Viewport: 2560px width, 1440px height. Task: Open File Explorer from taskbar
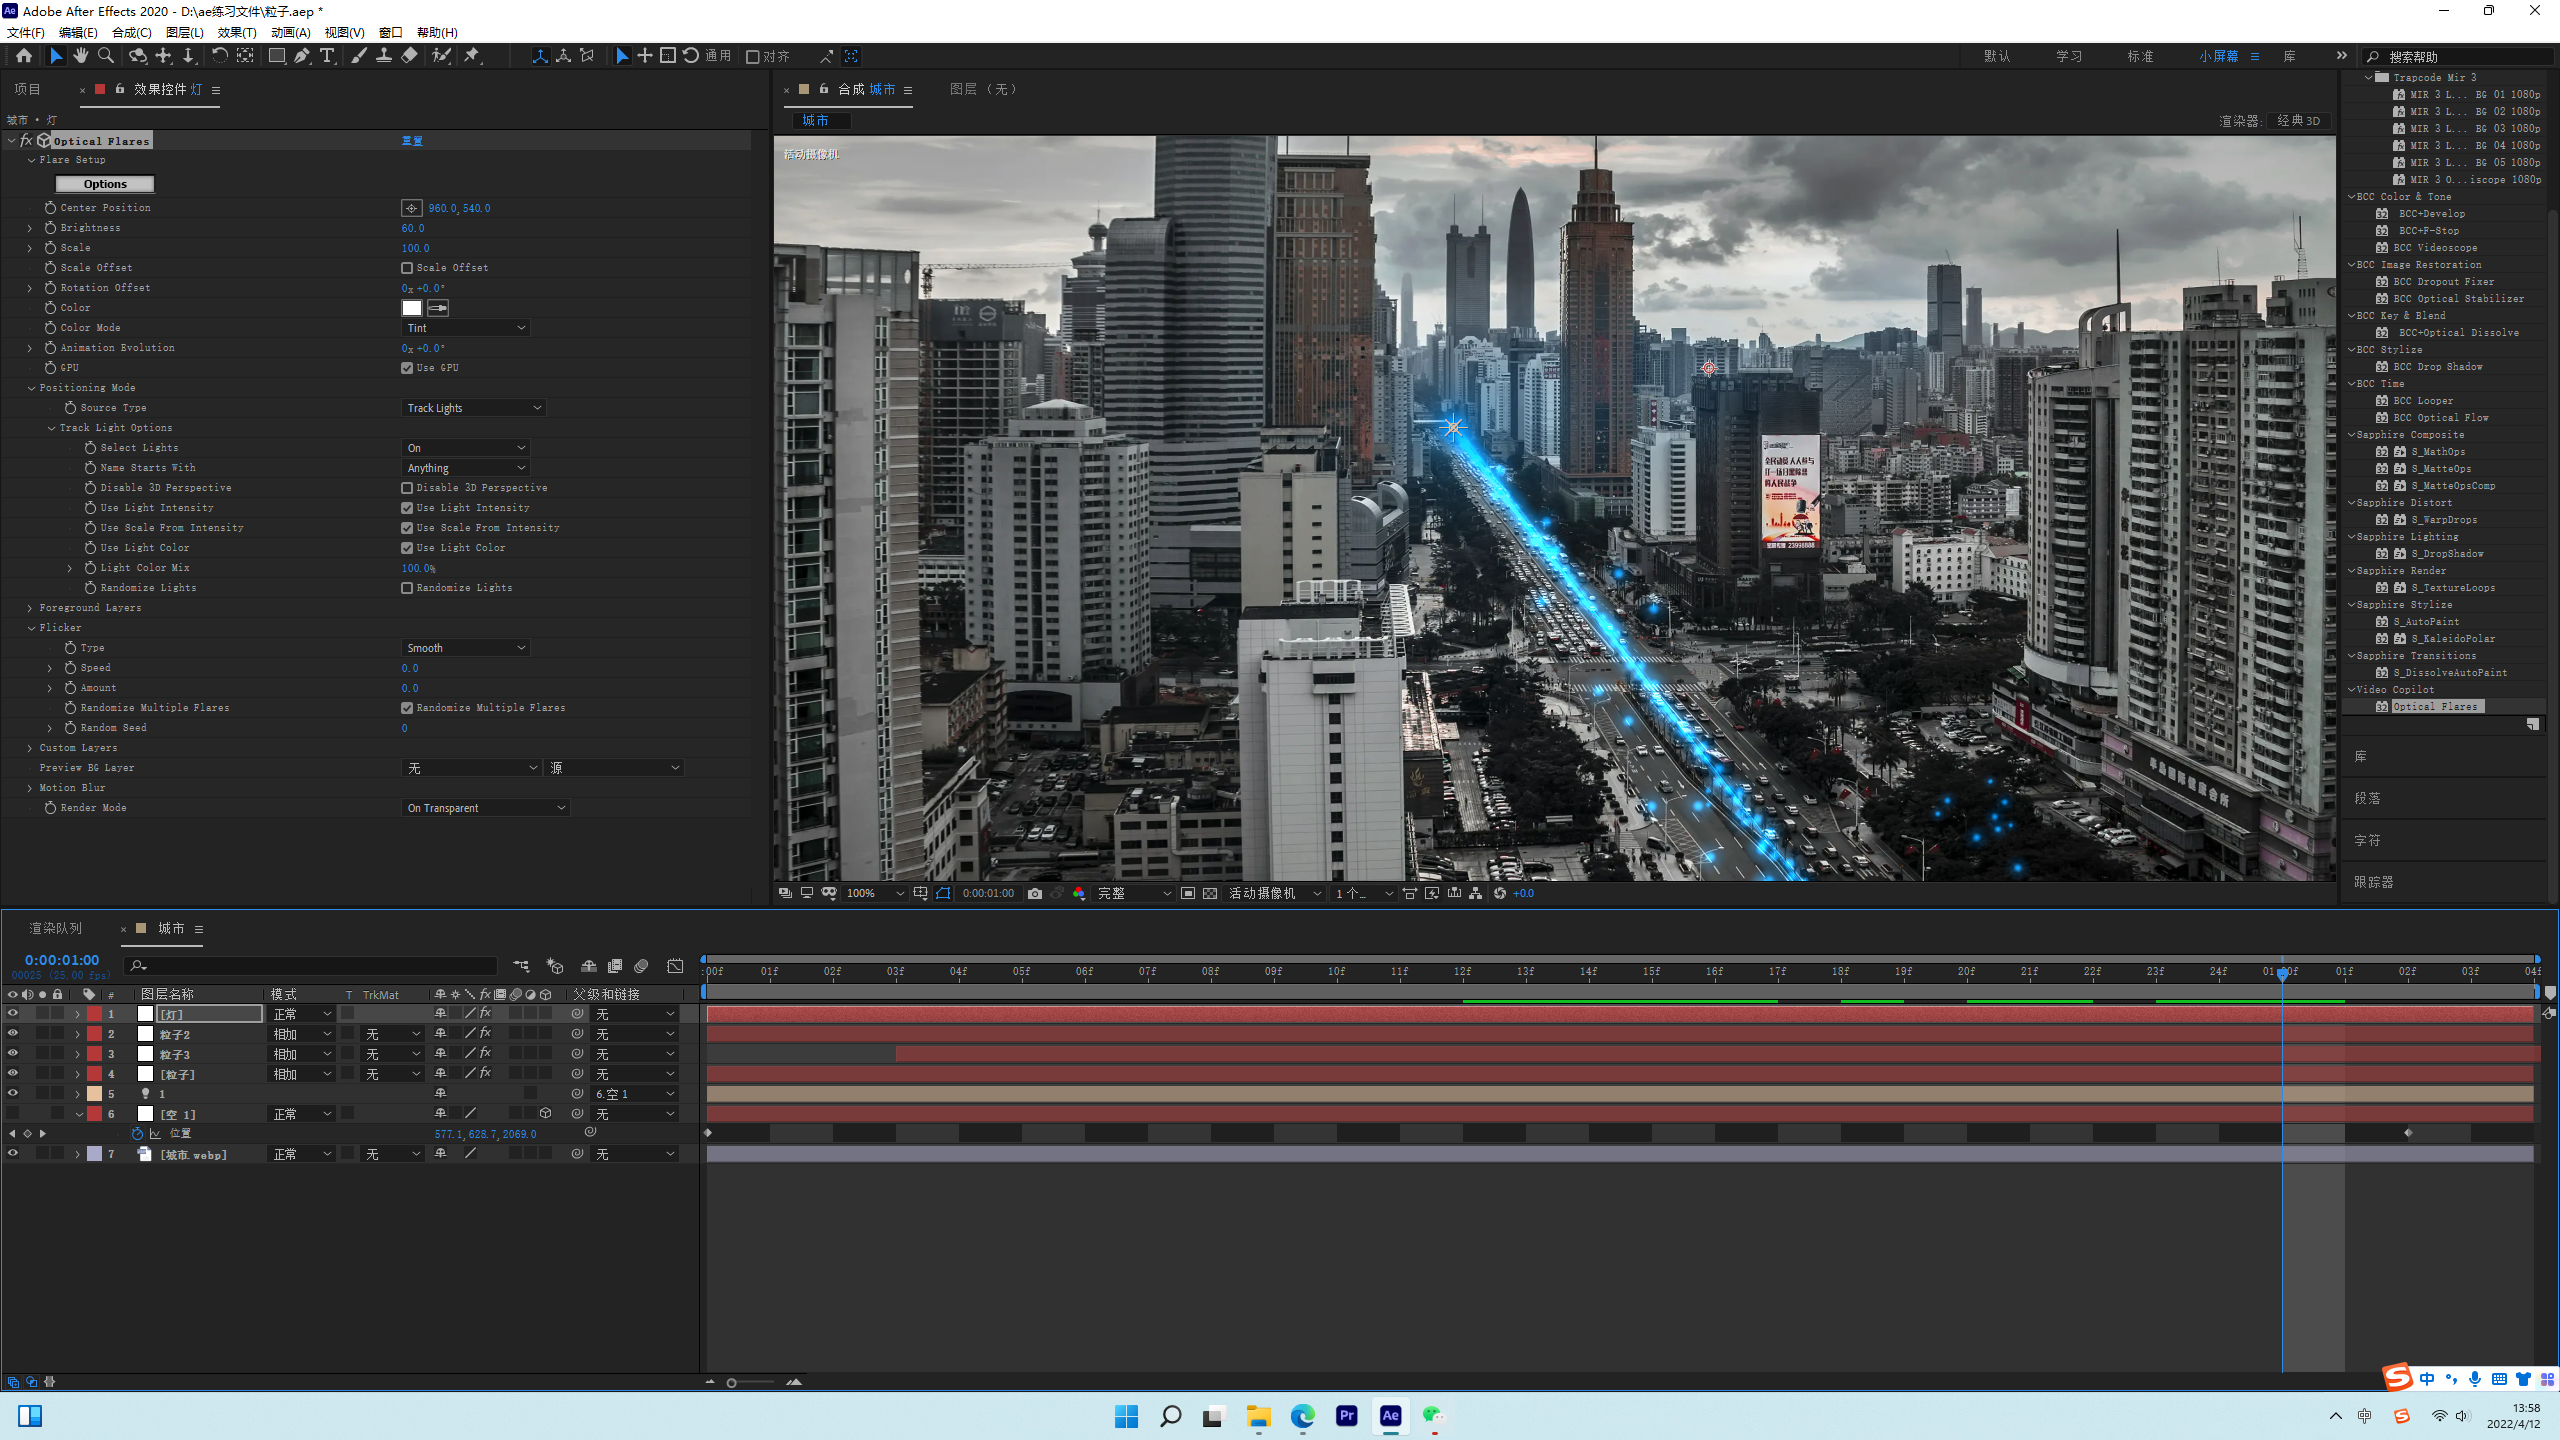click(x=1258, y=1415)
